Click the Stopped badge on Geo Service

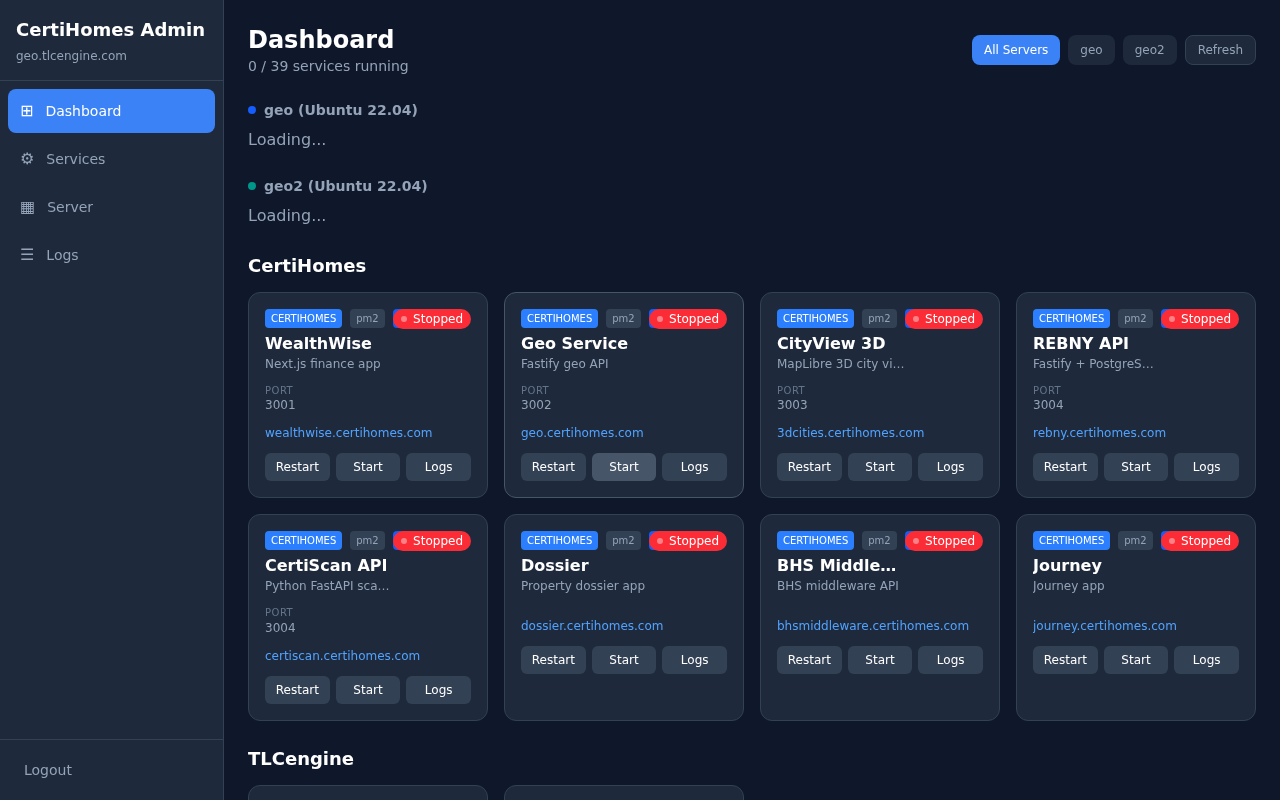[x=687, y=318]
